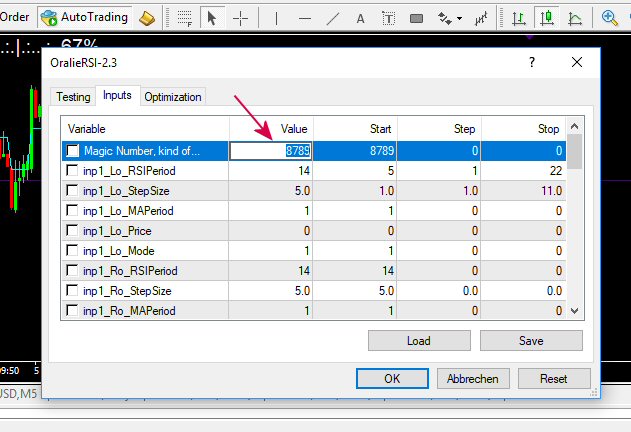631x432 pixels.
Task: Click the inputs list scrollbar thumb
Action: 575,152
